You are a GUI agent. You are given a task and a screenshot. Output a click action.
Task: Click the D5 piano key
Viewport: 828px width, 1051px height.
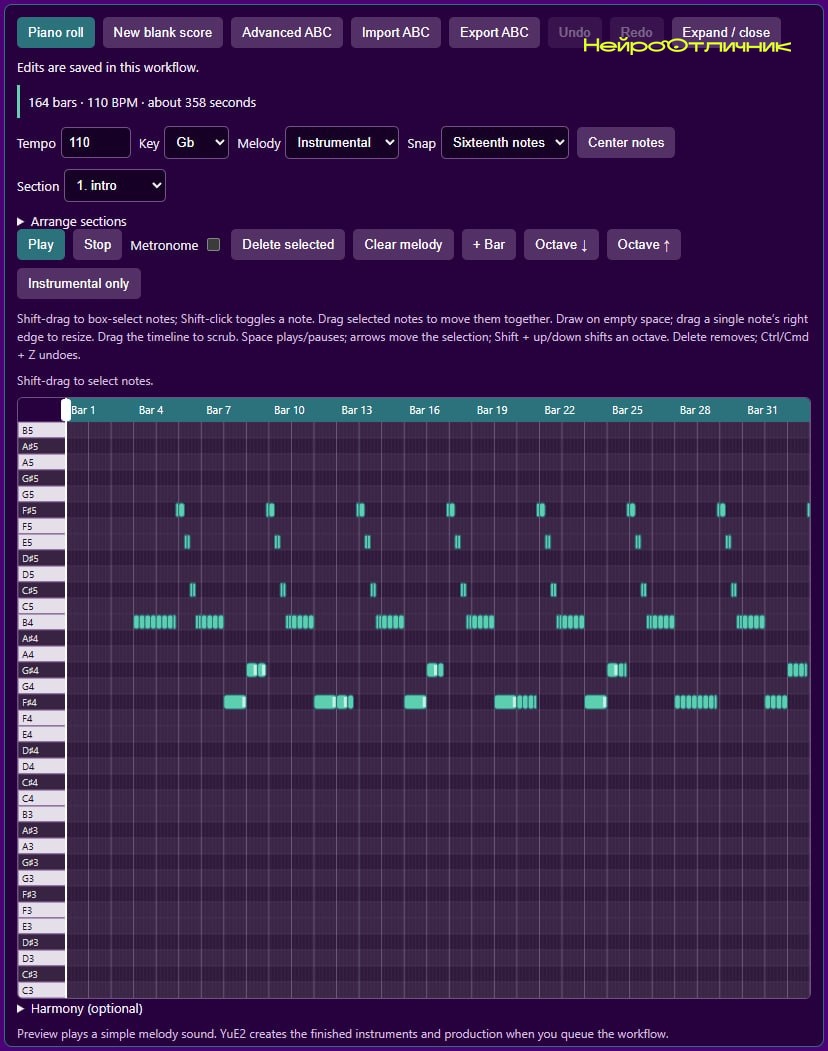[42, 574]
